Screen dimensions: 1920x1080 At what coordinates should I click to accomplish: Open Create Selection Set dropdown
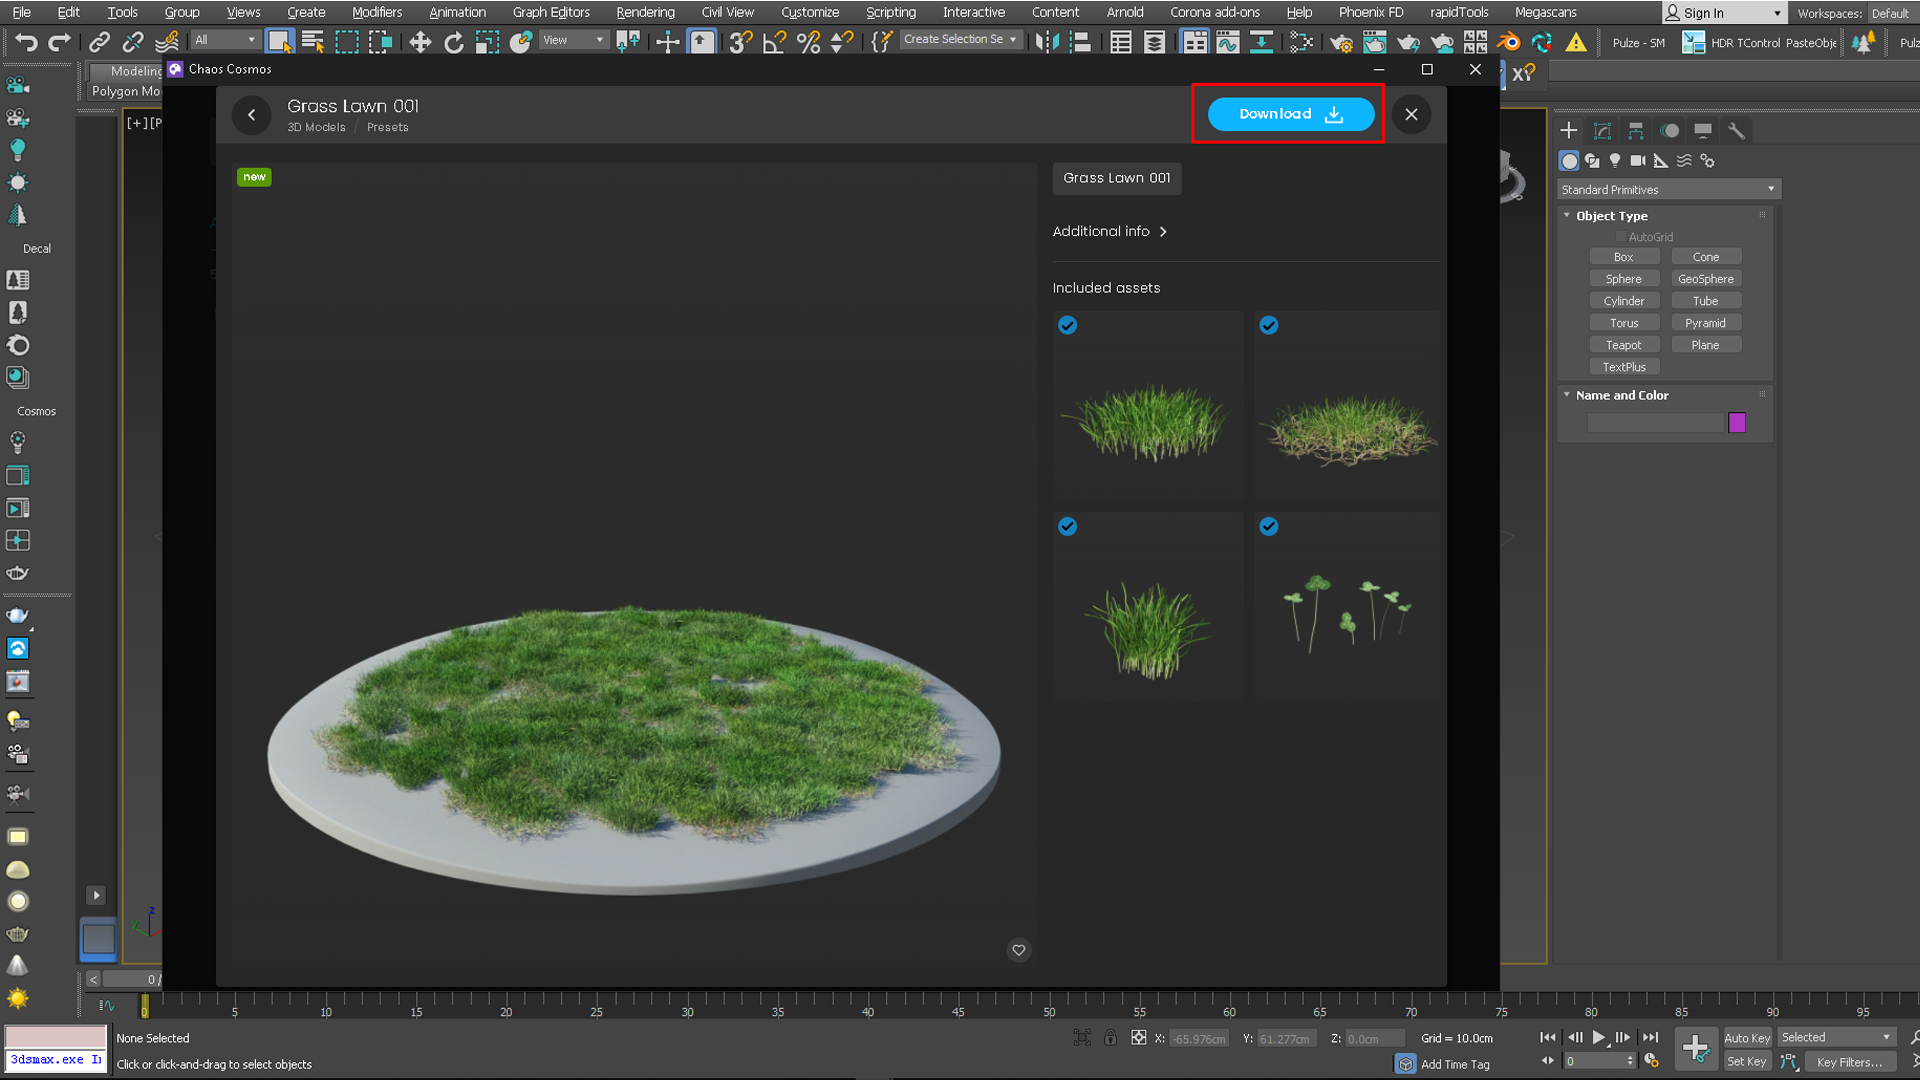(x=960, y=39)
